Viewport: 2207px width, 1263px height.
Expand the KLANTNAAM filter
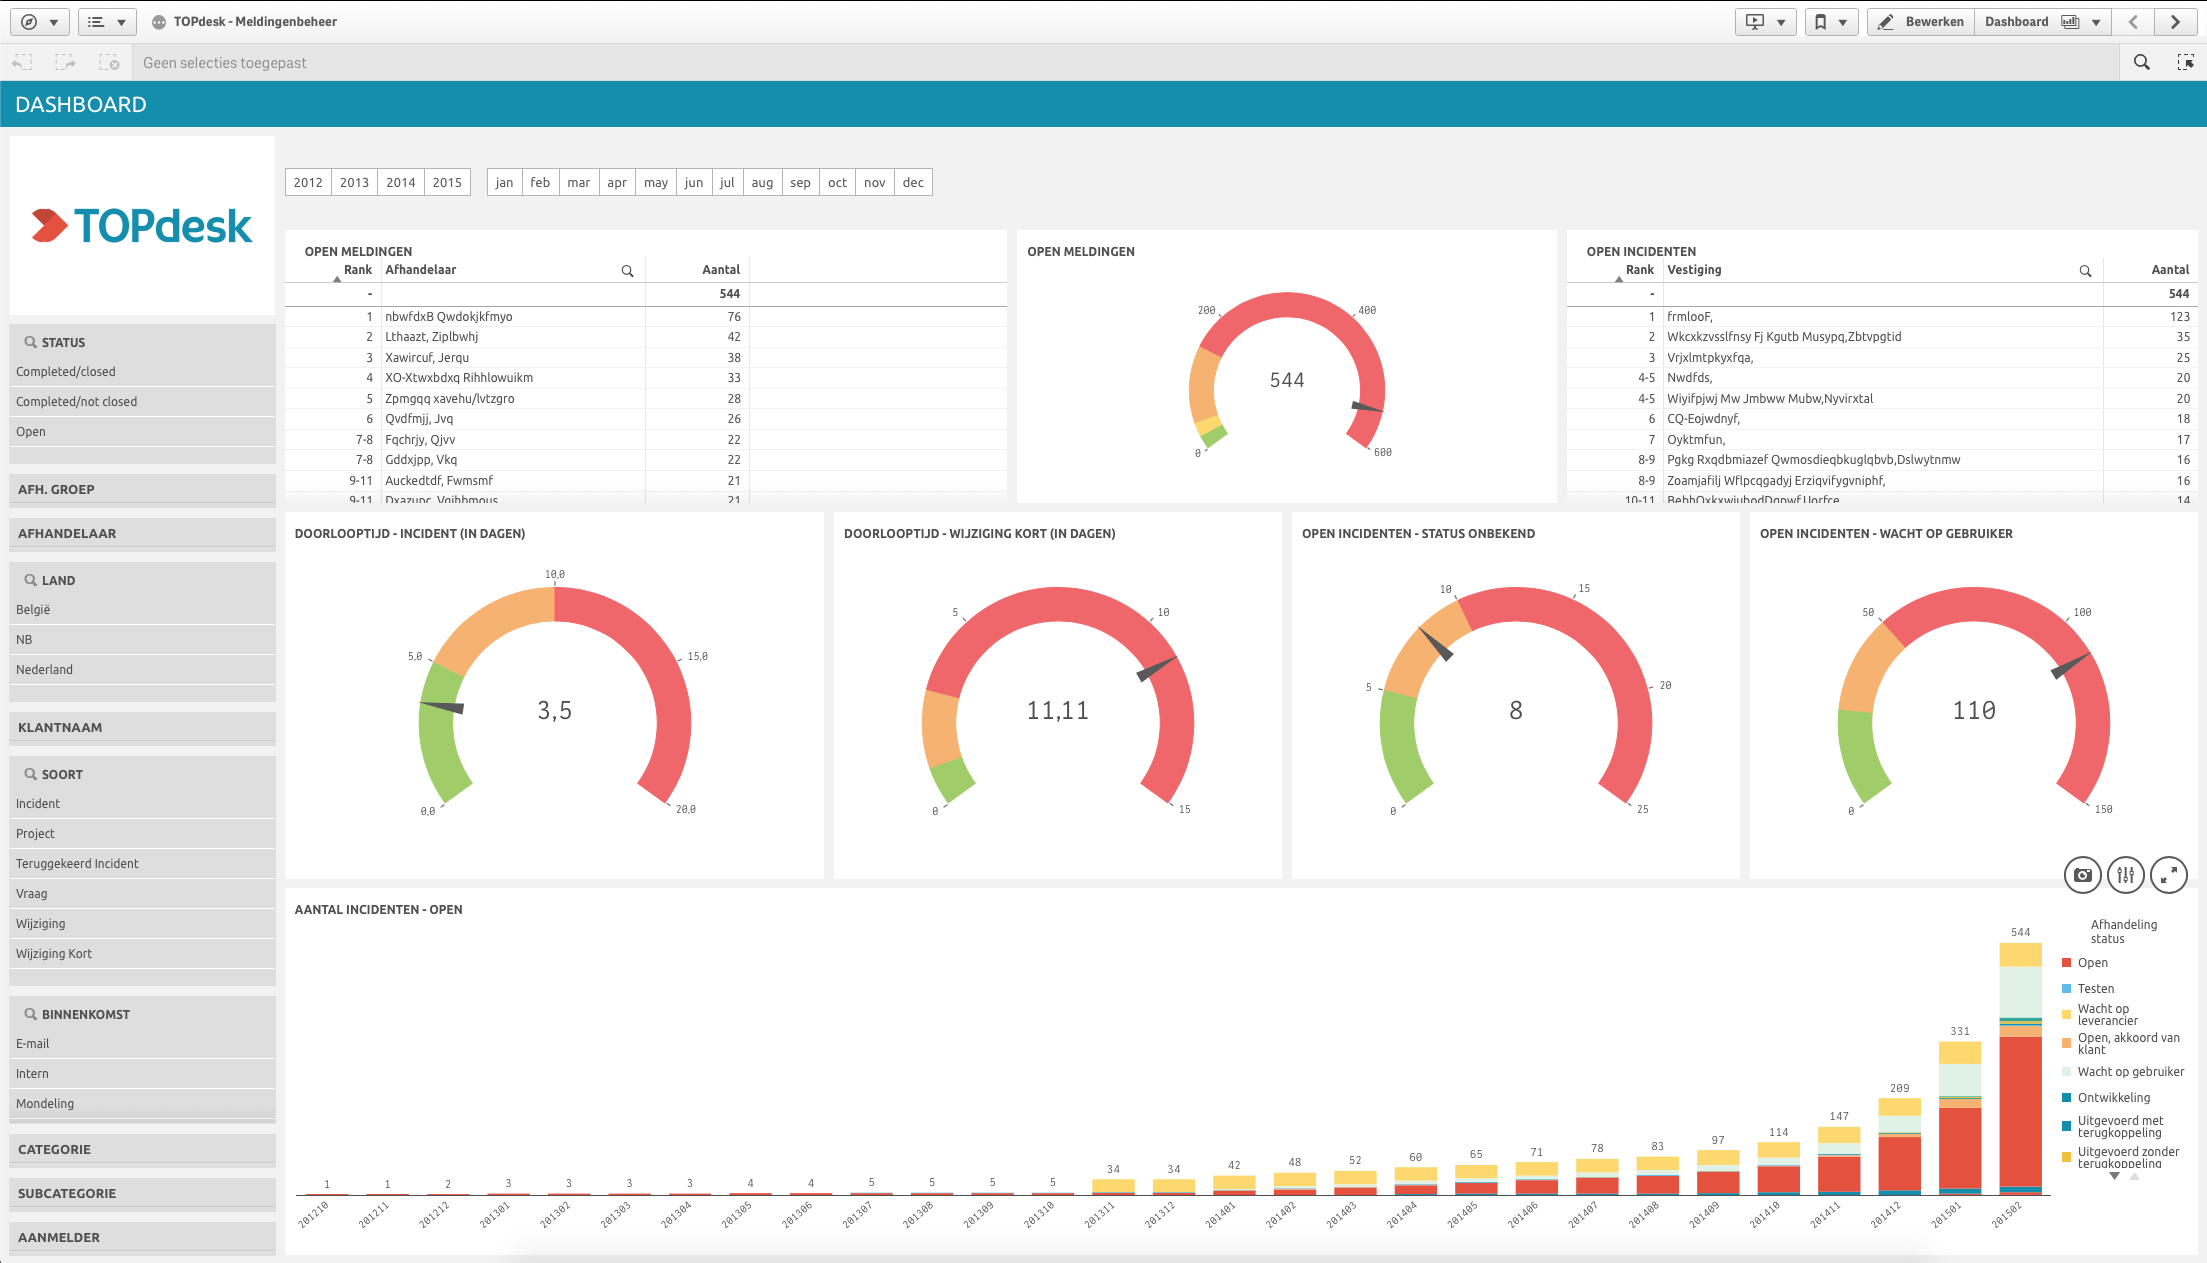click(142, 728)
